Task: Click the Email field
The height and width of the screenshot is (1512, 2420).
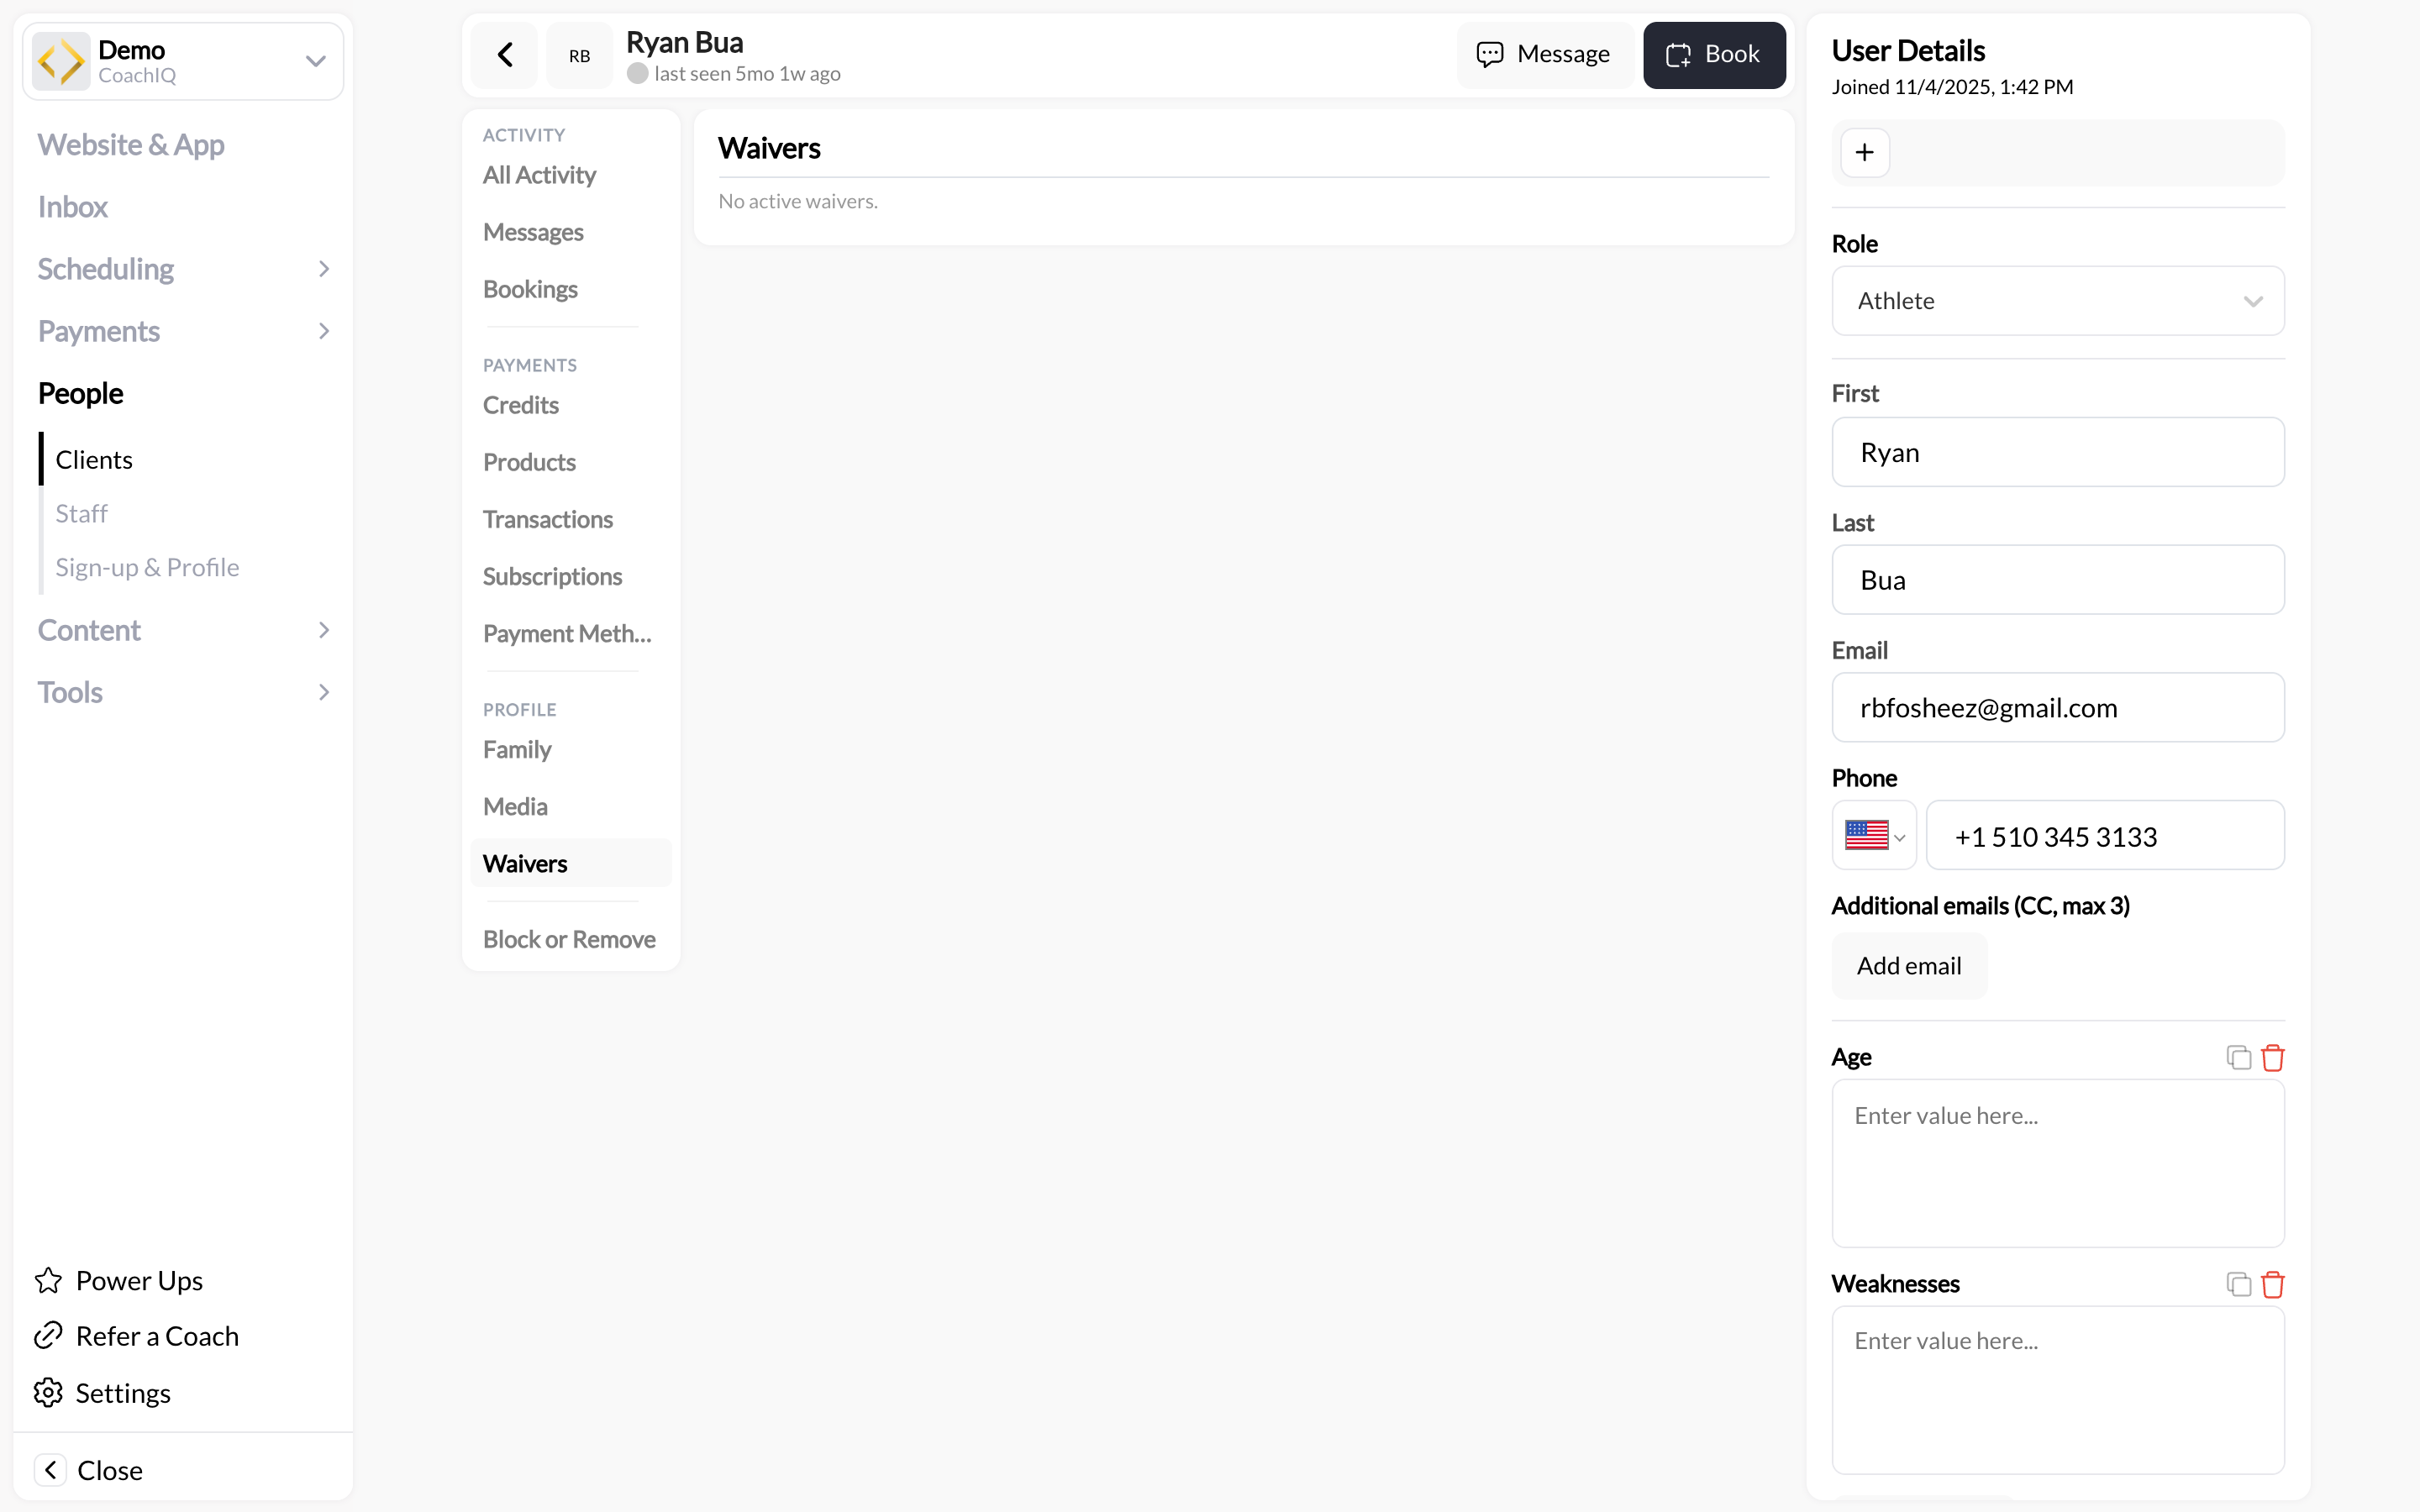Action: 2057,707
